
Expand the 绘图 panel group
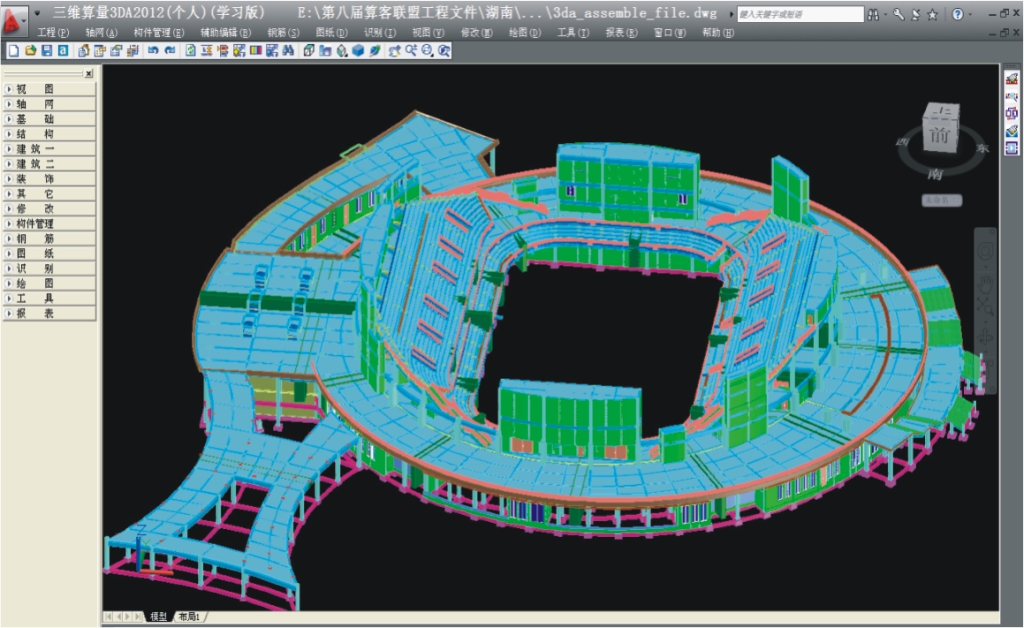coord(49,283)
